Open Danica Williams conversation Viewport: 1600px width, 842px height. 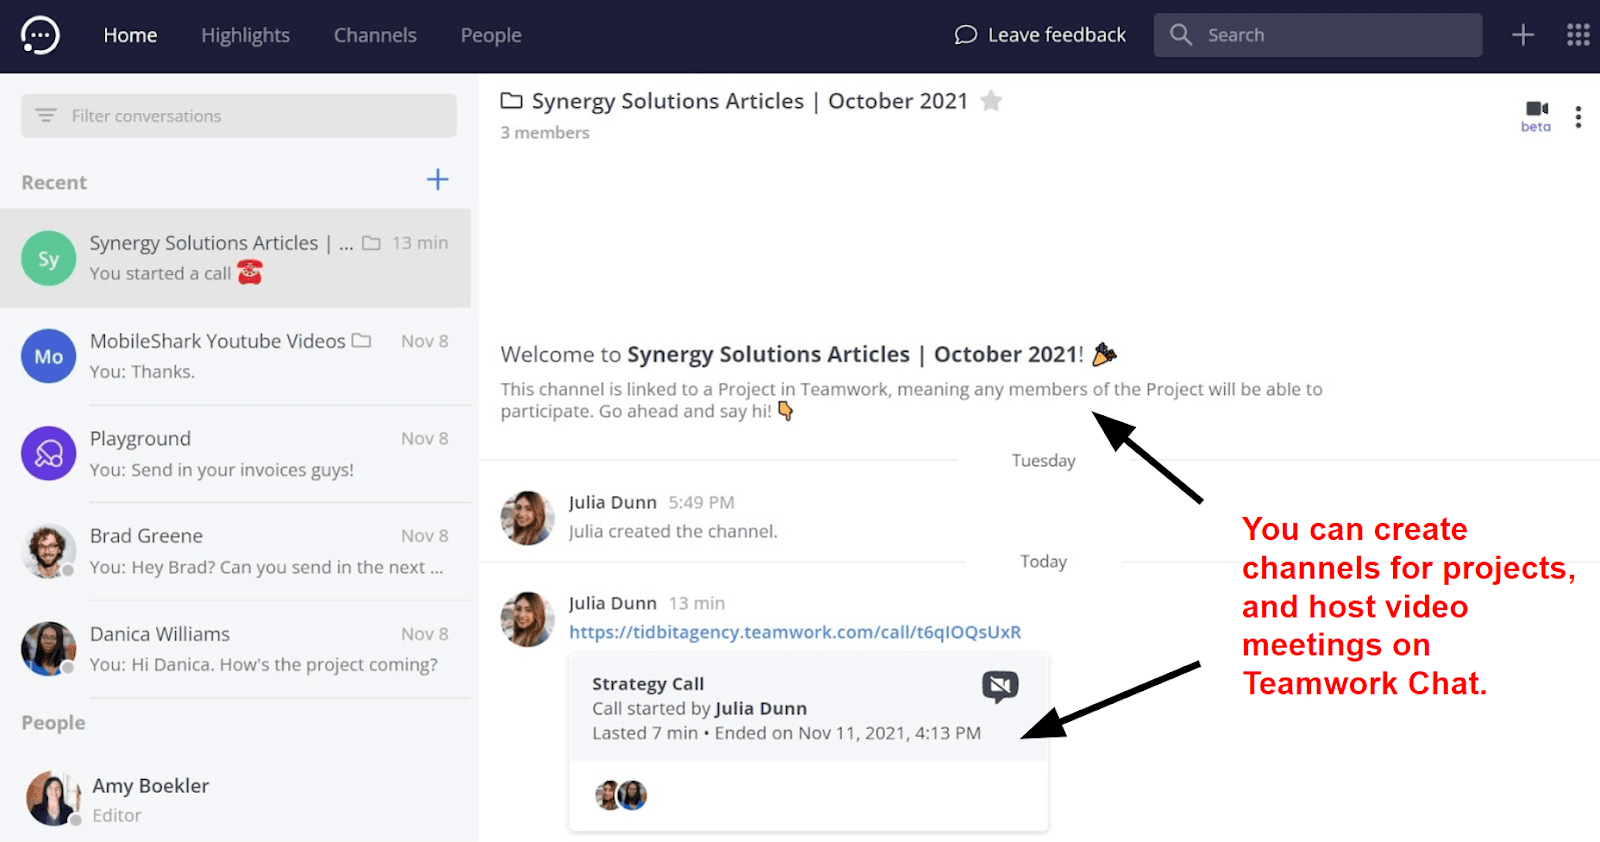pyautogui.click(x=235, y=649)
